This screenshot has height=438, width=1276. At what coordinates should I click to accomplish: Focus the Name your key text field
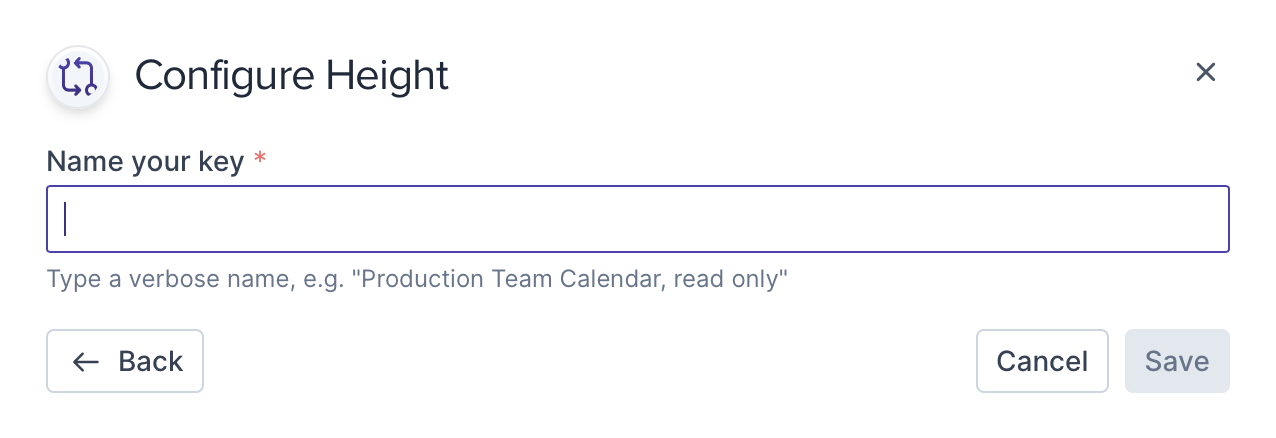point(638,219)
